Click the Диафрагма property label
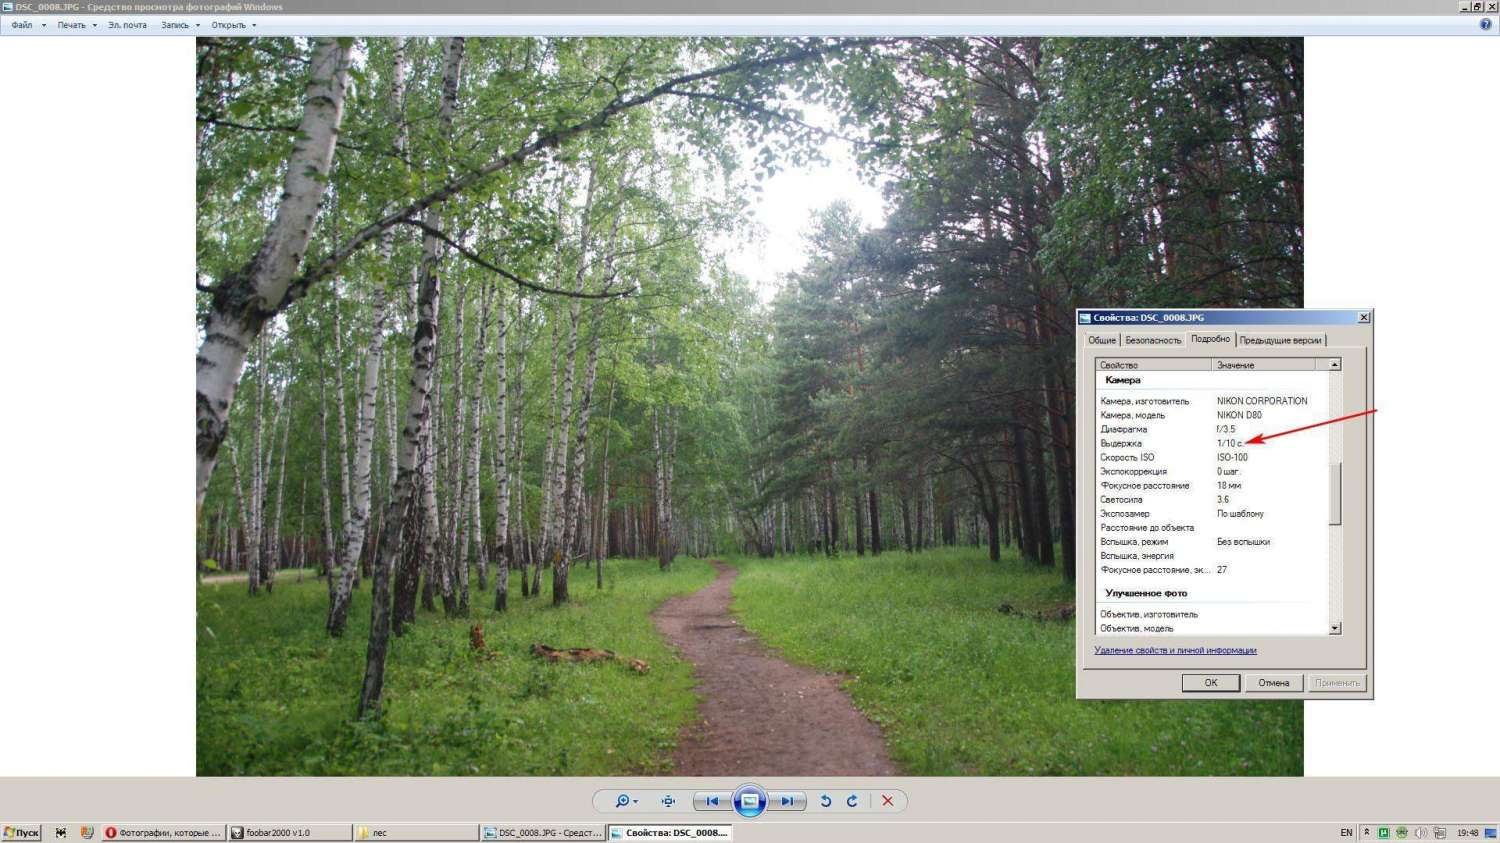 coord(1124,429)
